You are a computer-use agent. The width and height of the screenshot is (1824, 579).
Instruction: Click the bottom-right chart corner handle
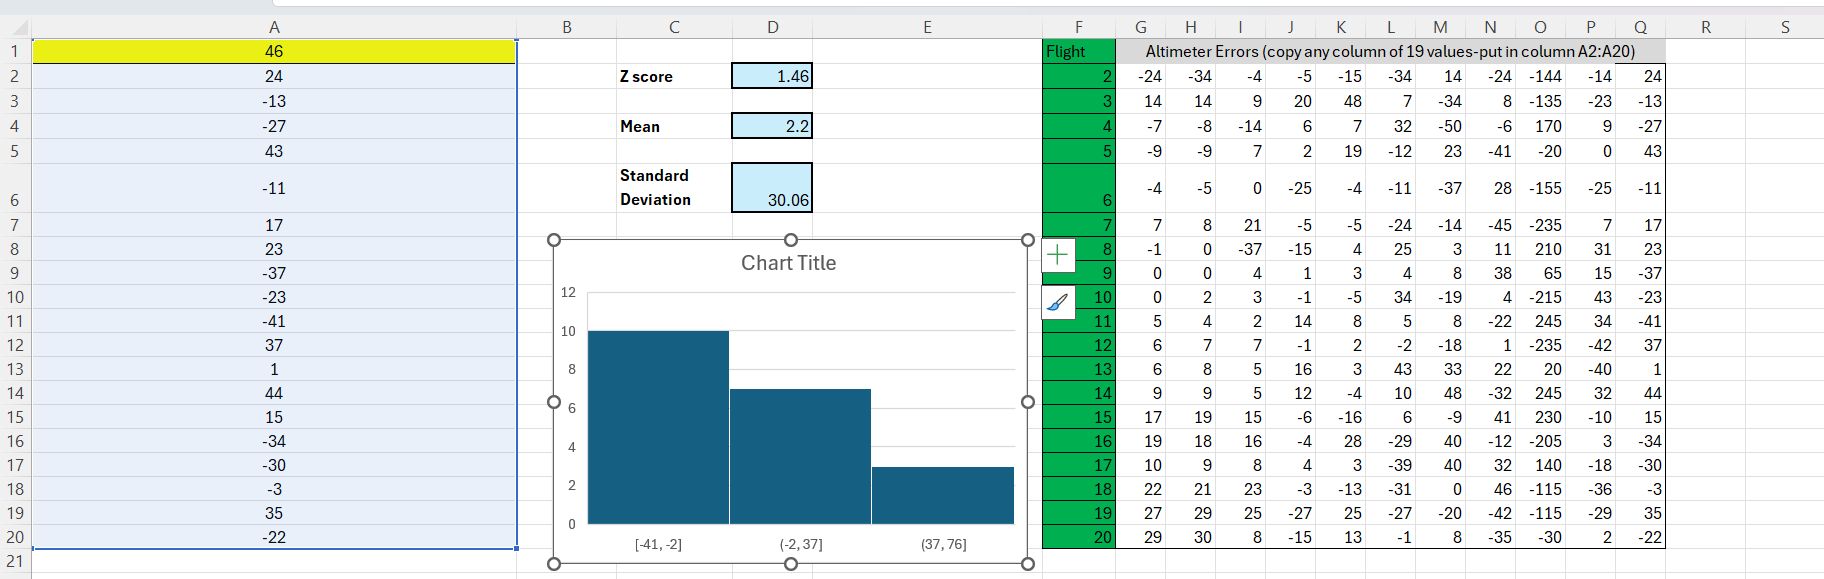click(1028, 564)
